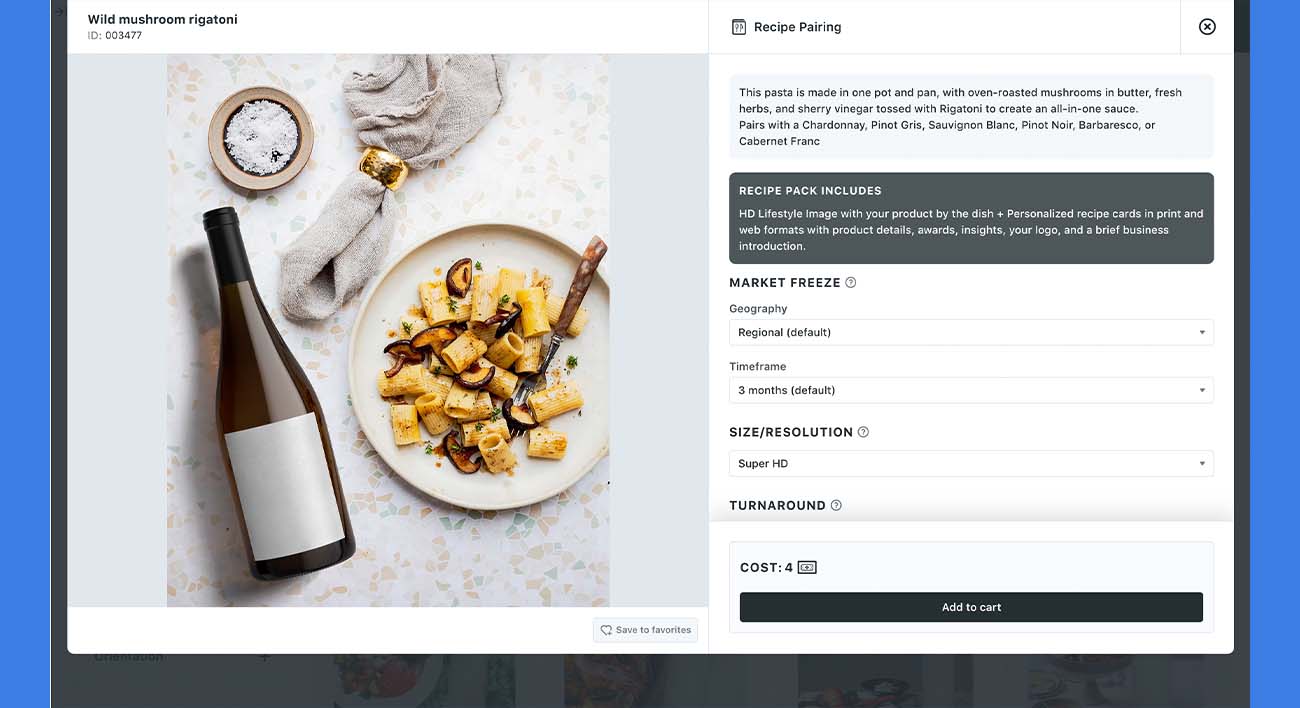Toggle the heart on Save to favorites
1300x708 pixels.
(x=606, y=630)
